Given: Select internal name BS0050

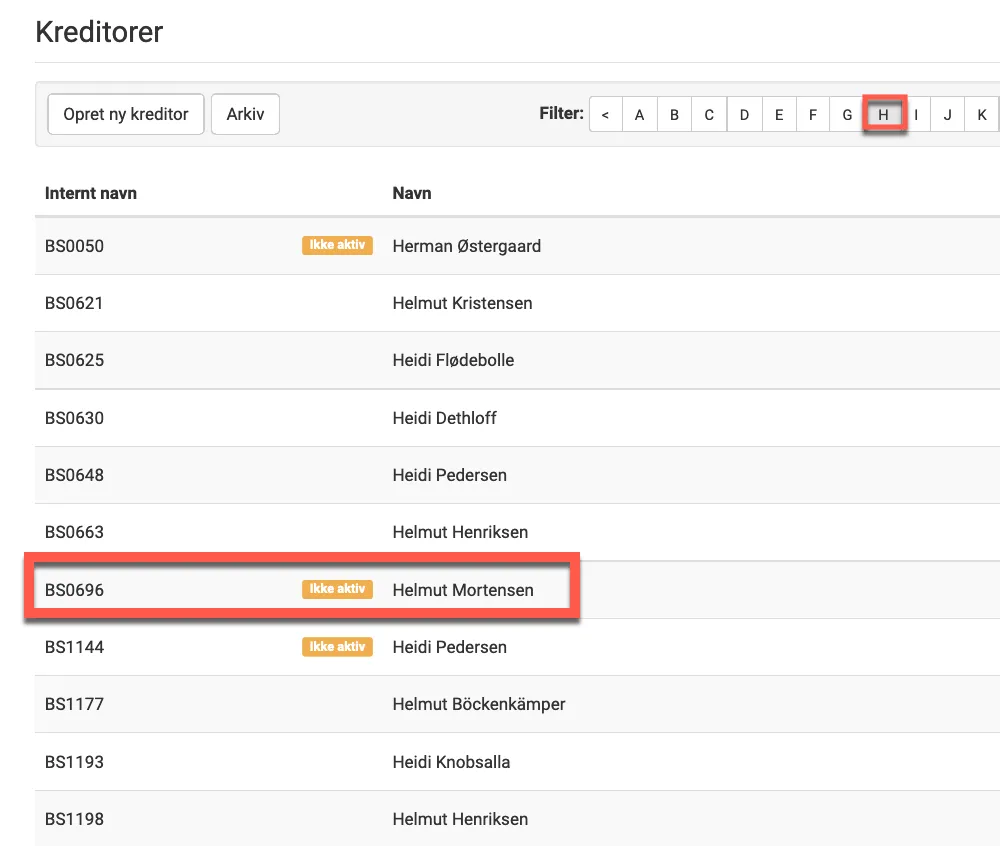Looking at the screenshot, I should coord(74,246).
